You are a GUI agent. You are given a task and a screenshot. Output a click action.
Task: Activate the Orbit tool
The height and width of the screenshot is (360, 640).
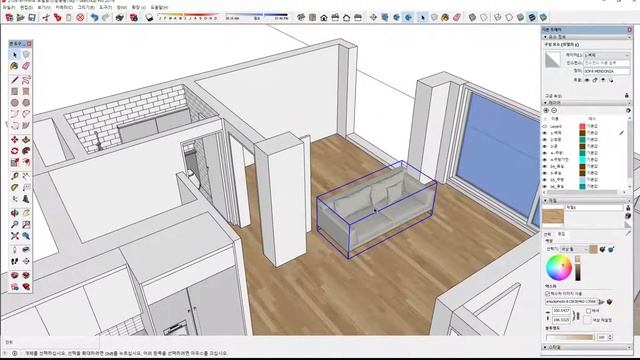pos(15,213)
